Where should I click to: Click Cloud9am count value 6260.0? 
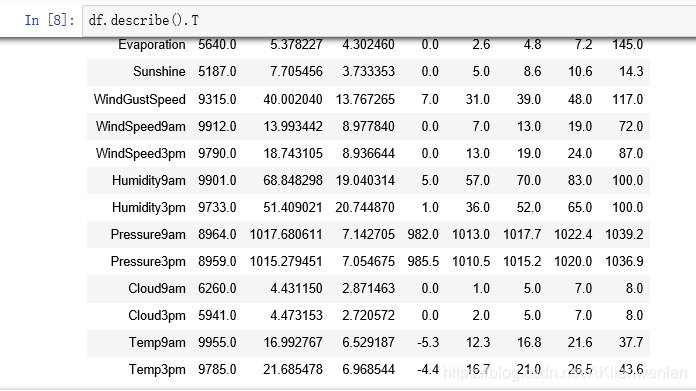pyautogui.click(x=217, y=288)
